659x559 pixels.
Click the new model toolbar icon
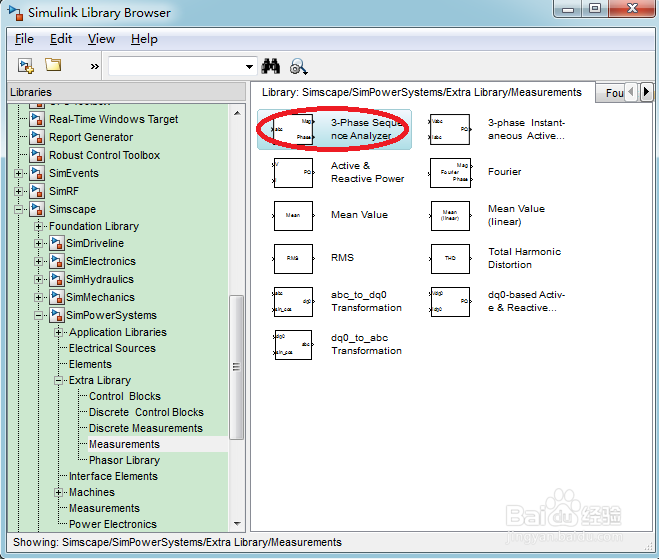coord(26,66)
